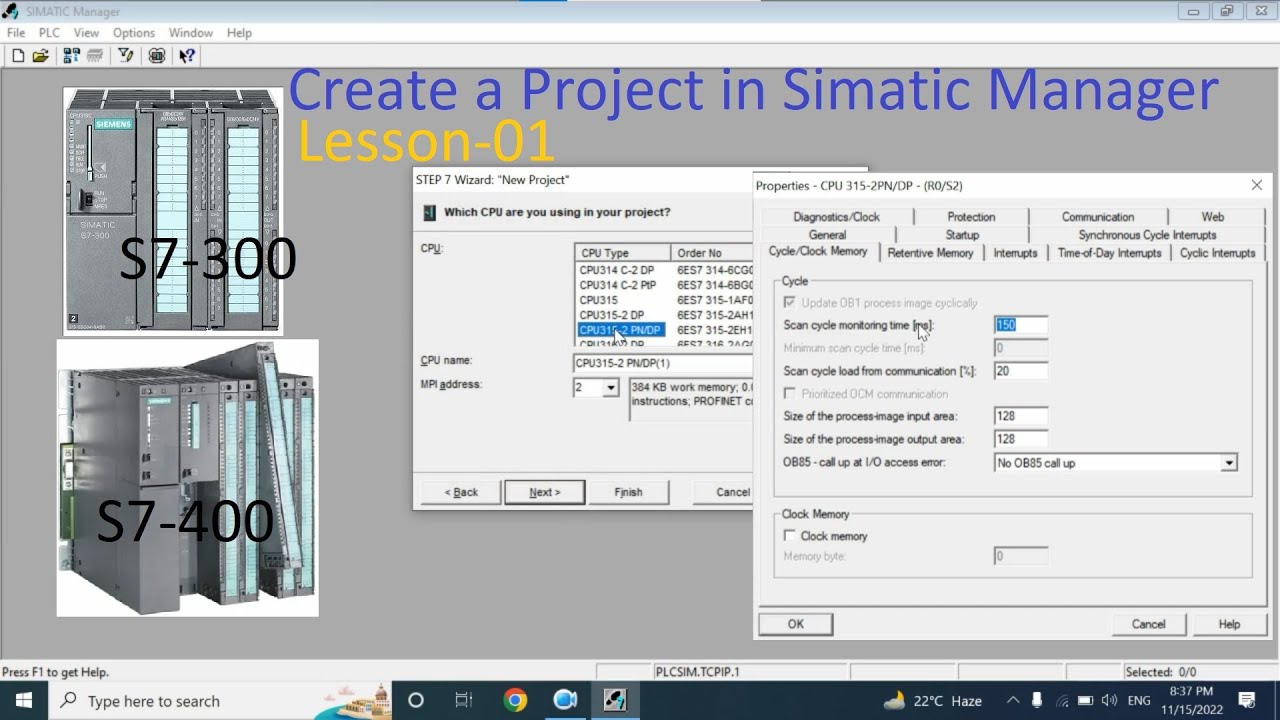The height and width of the screenshot is (720, 1280).
Task: Open the Help menu
Action: [x=239, y=32]
